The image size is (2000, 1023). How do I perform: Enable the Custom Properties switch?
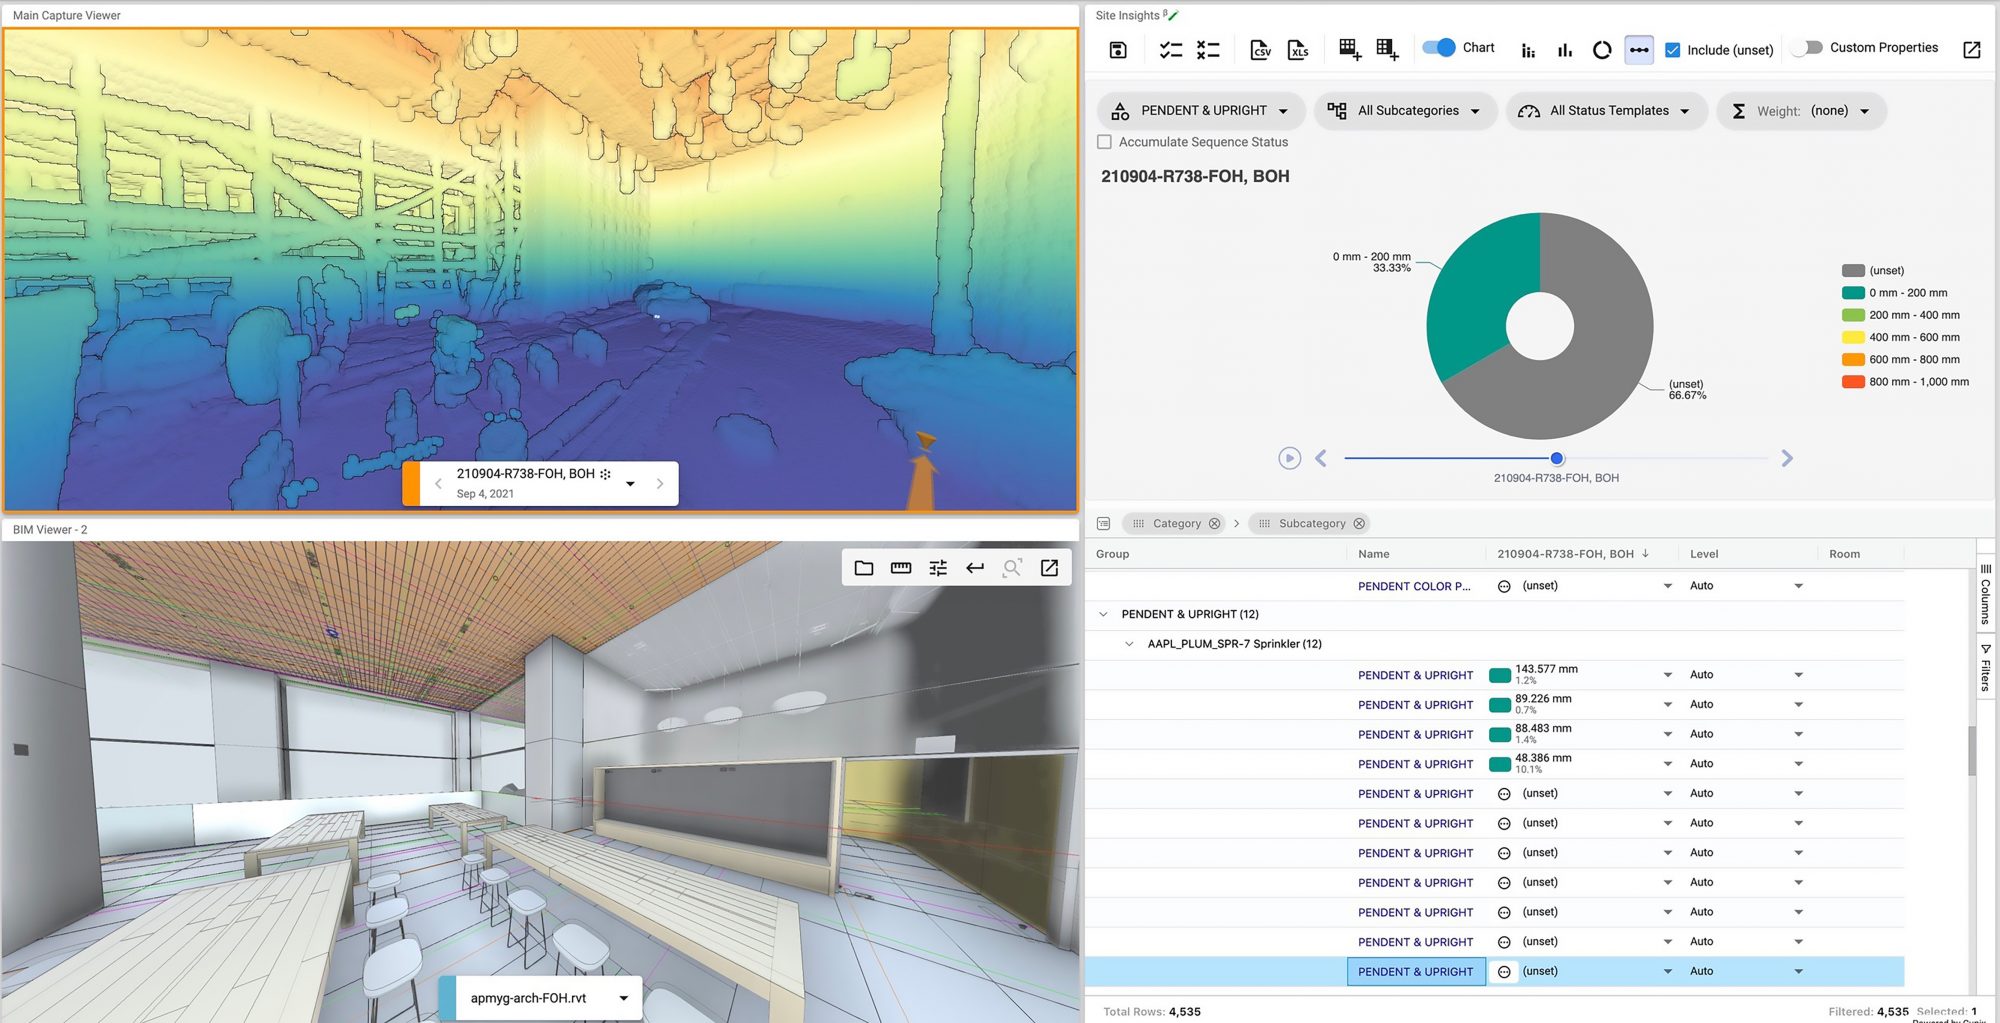1807,48
